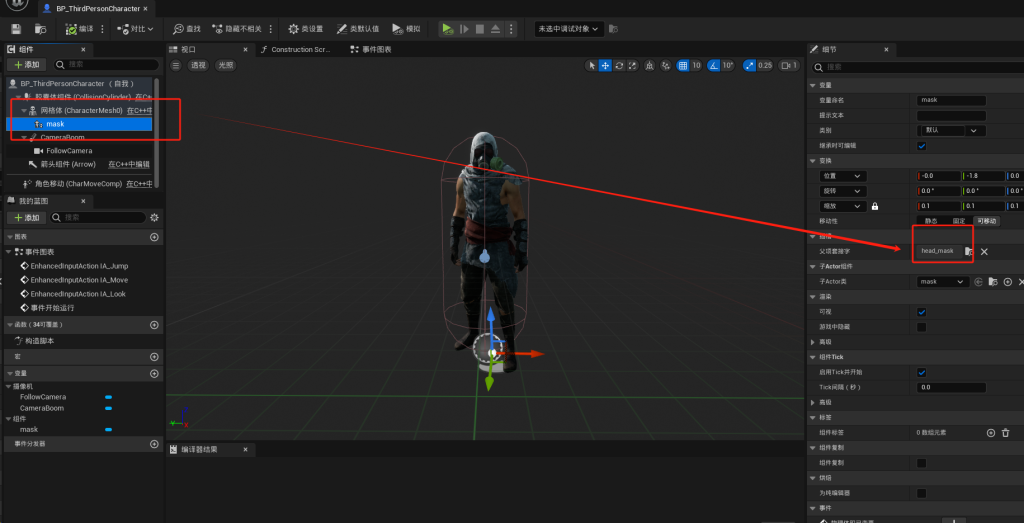Select 网格体 (CharacterMesh0) component
Screen dimensions: 1024x523
pyautogui.click(x=82, y=110)
